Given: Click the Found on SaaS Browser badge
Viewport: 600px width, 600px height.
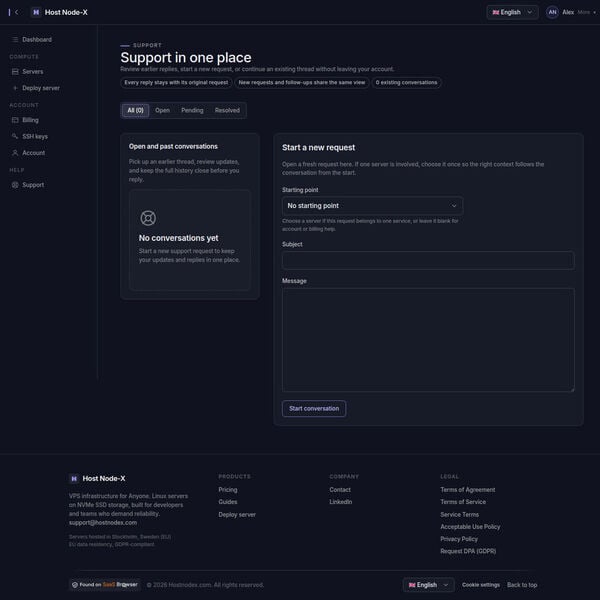Looking at the screenshot, I should [105, 585].
